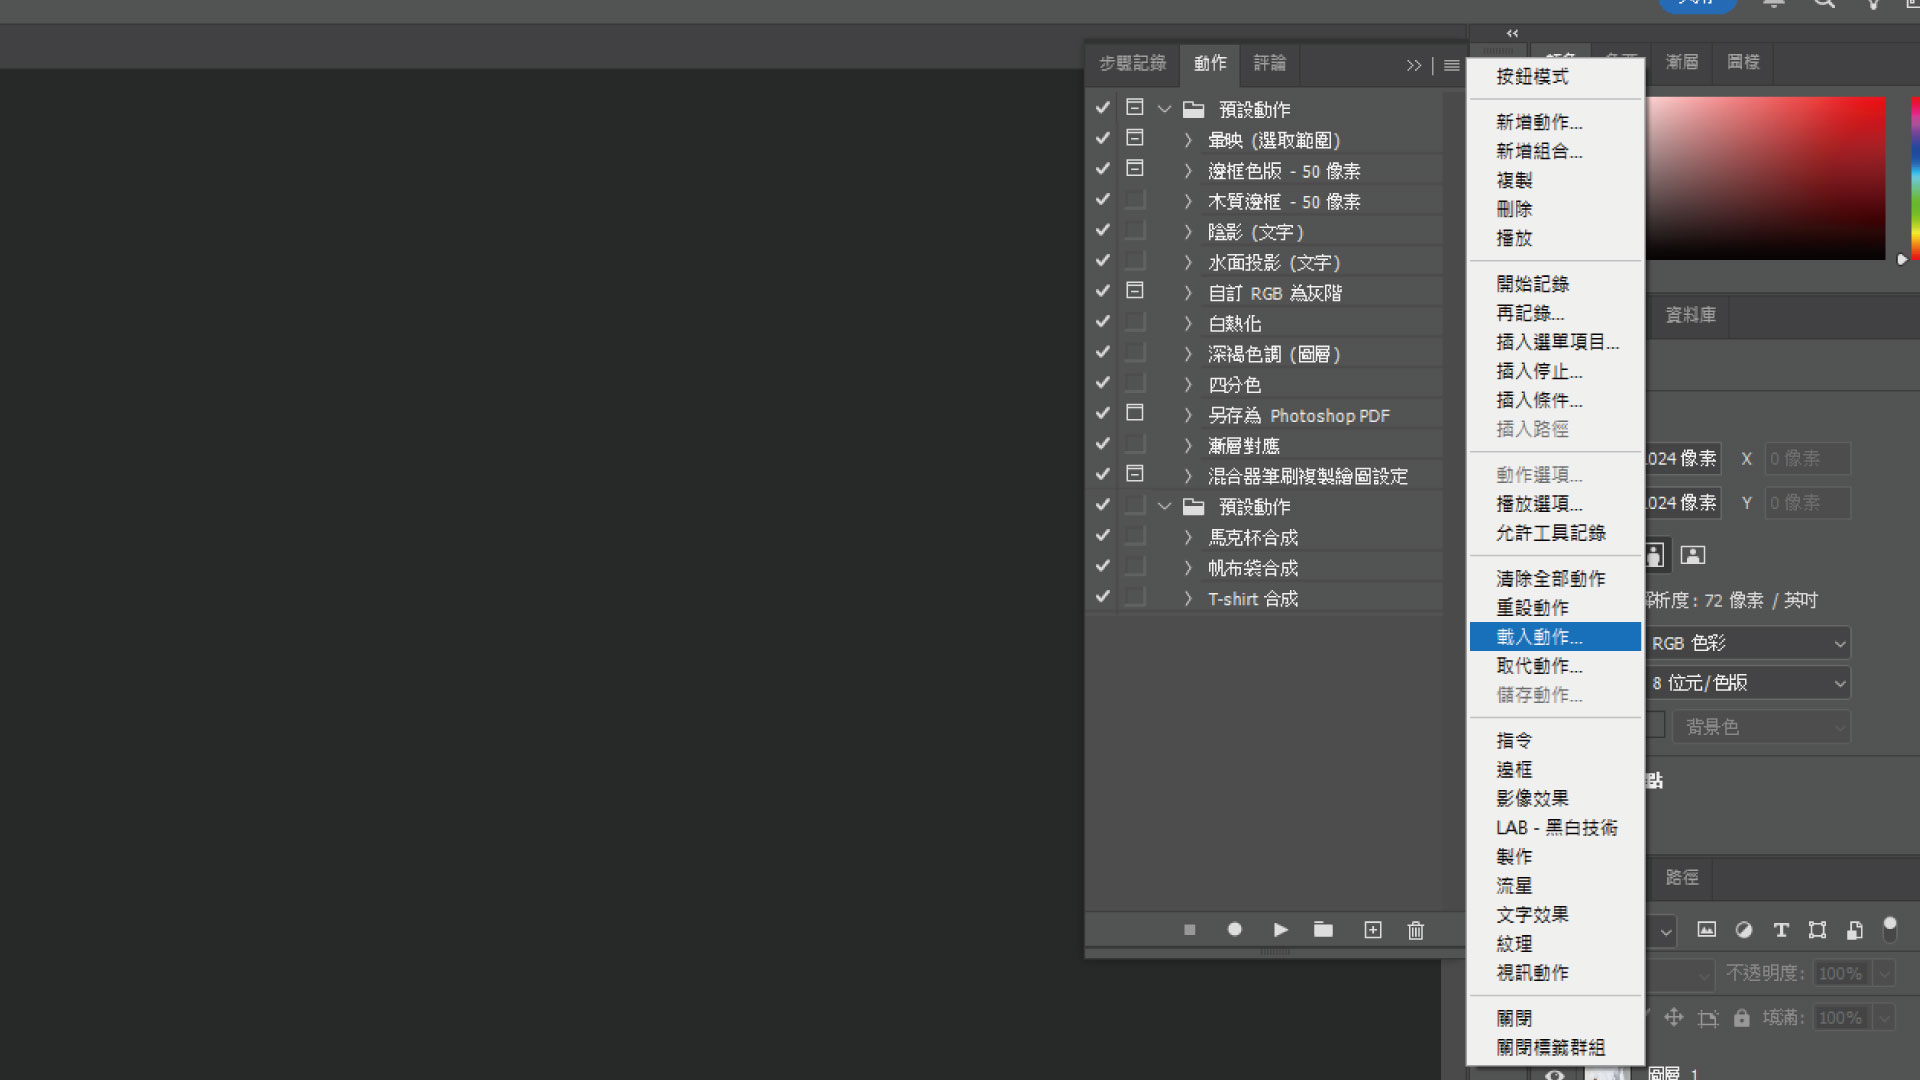Click the pixel layer filter icon

tap(1707, 930)
